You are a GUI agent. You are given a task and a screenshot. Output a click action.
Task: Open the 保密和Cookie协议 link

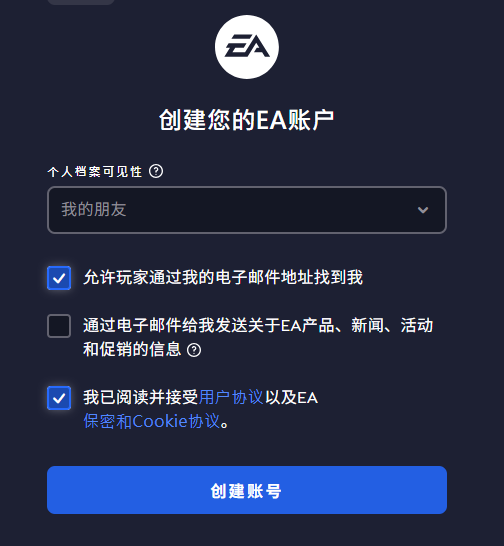(152, 421)
